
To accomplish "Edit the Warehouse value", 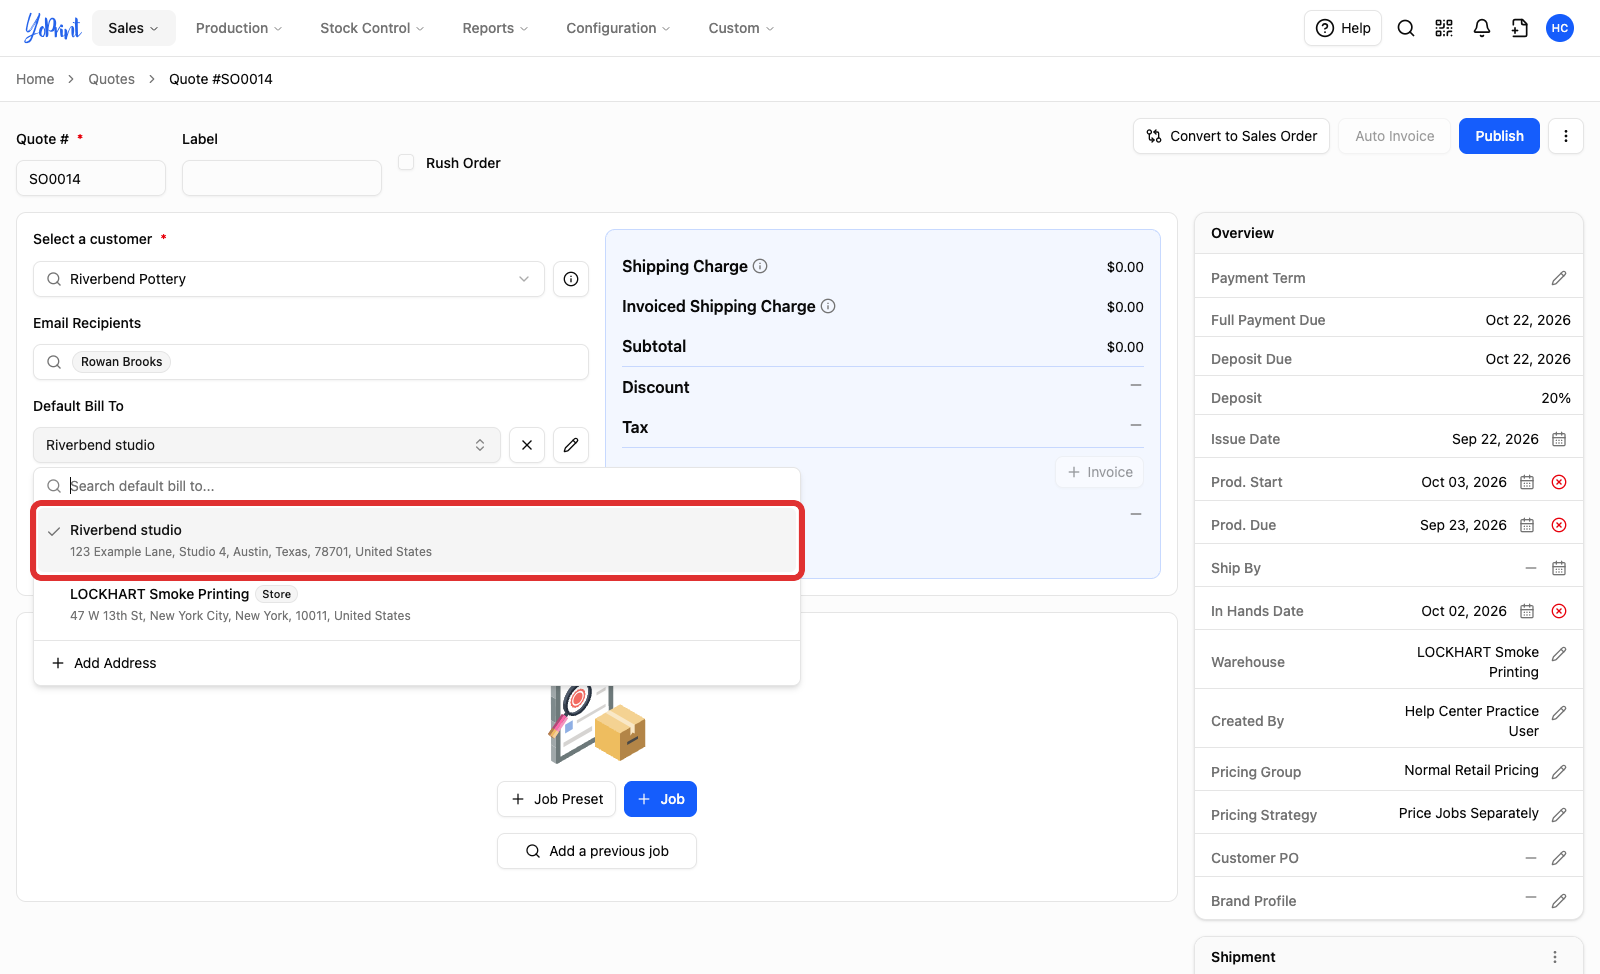I will click(x=1559, y=654).
